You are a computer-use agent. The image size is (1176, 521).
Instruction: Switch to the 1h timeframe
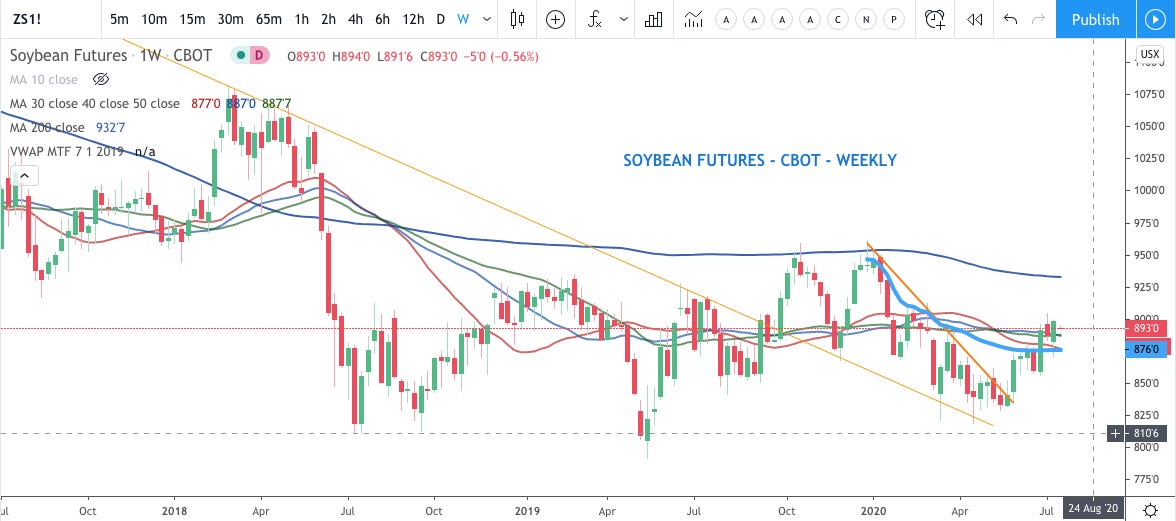302,19
